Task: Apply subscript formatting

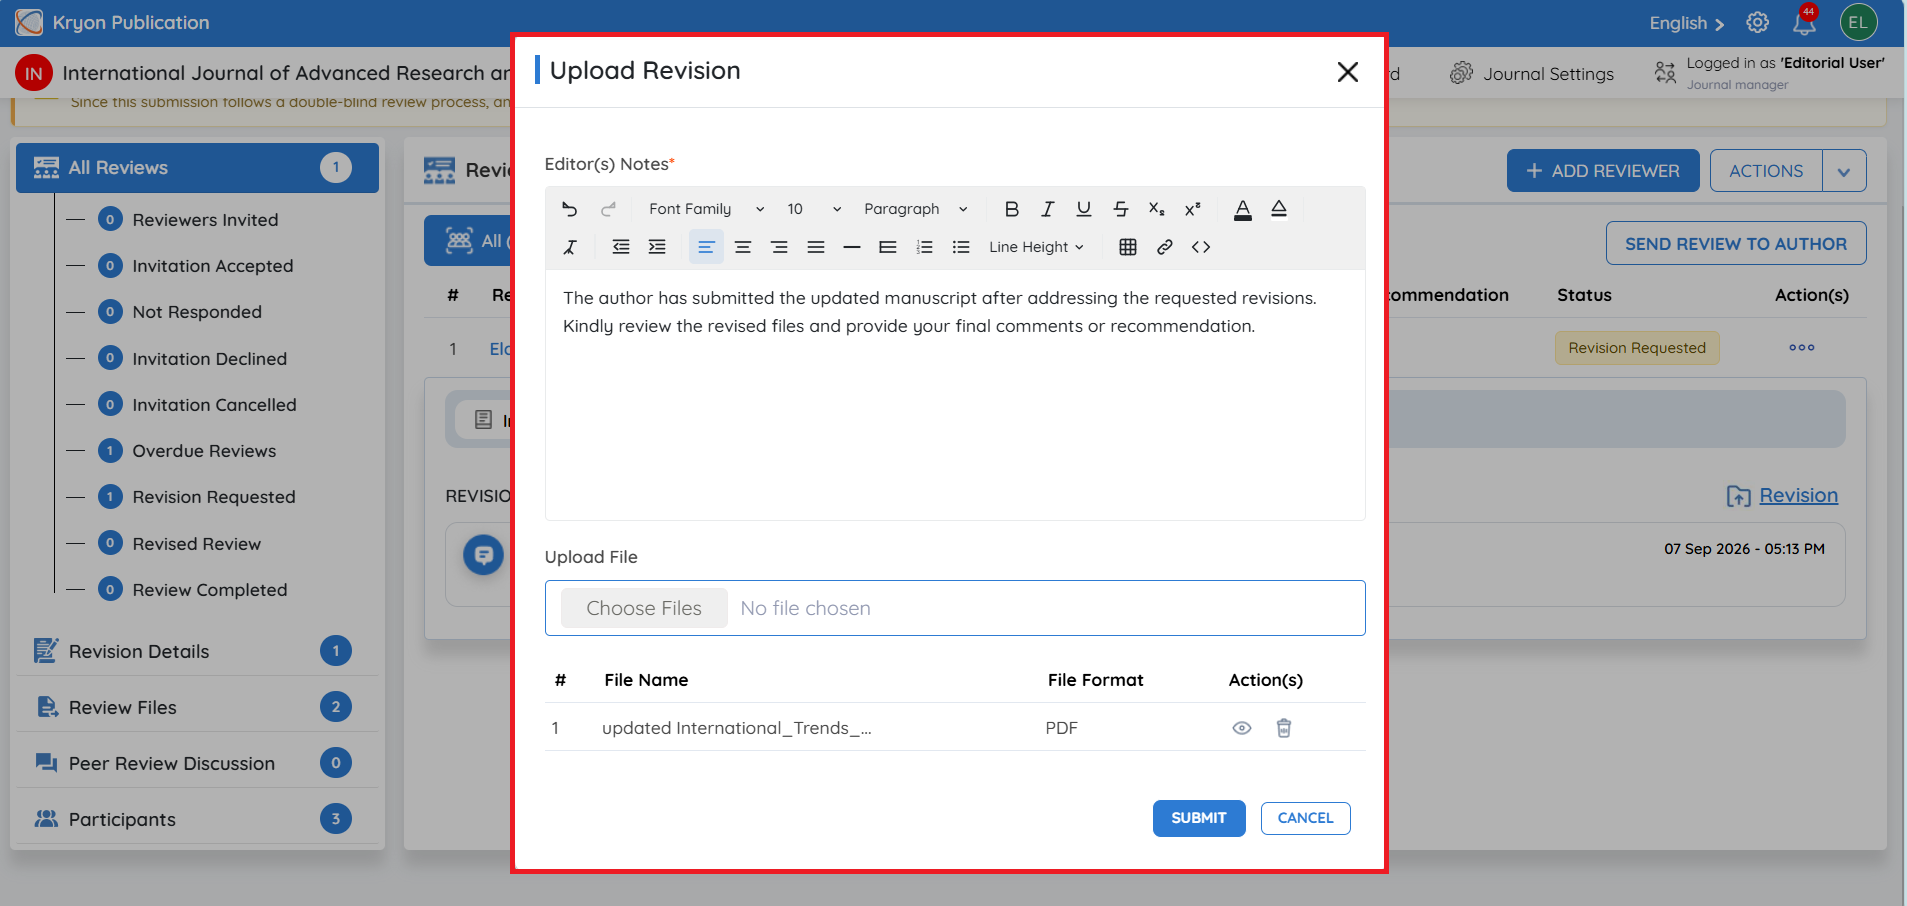Action: 1156,209
